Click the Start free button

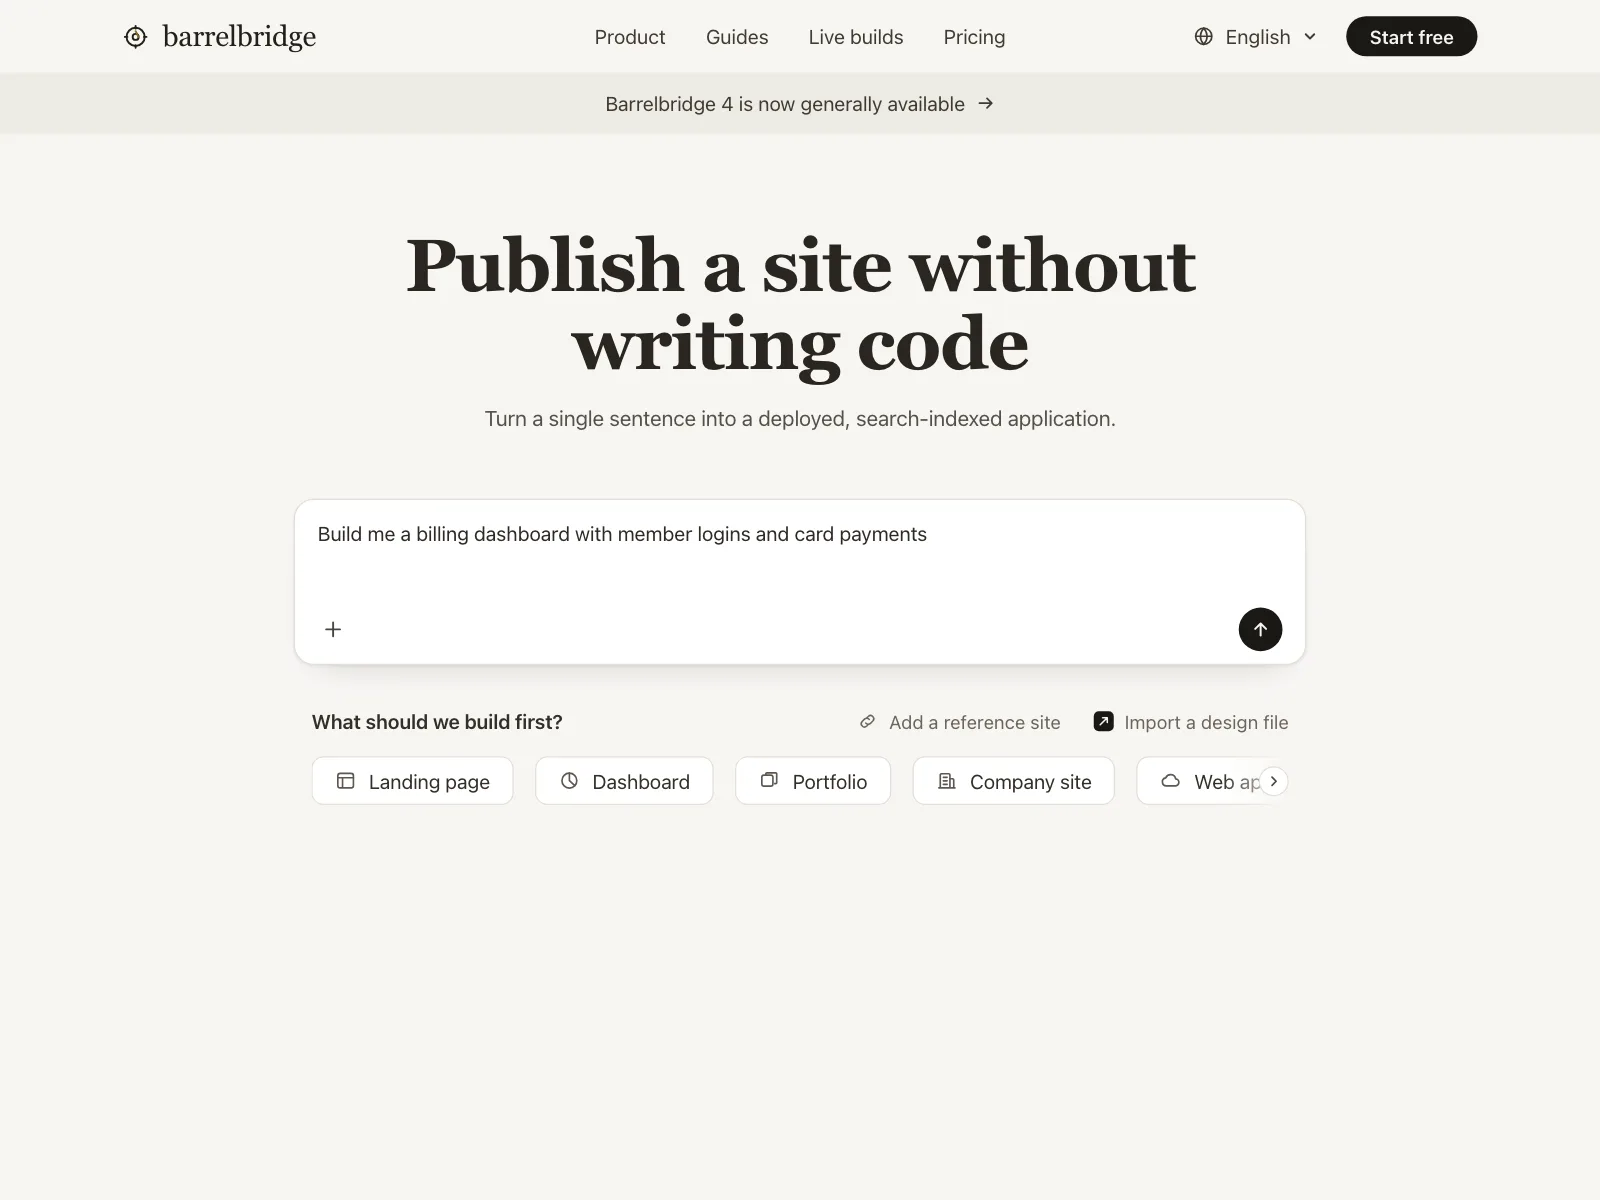1411,37
